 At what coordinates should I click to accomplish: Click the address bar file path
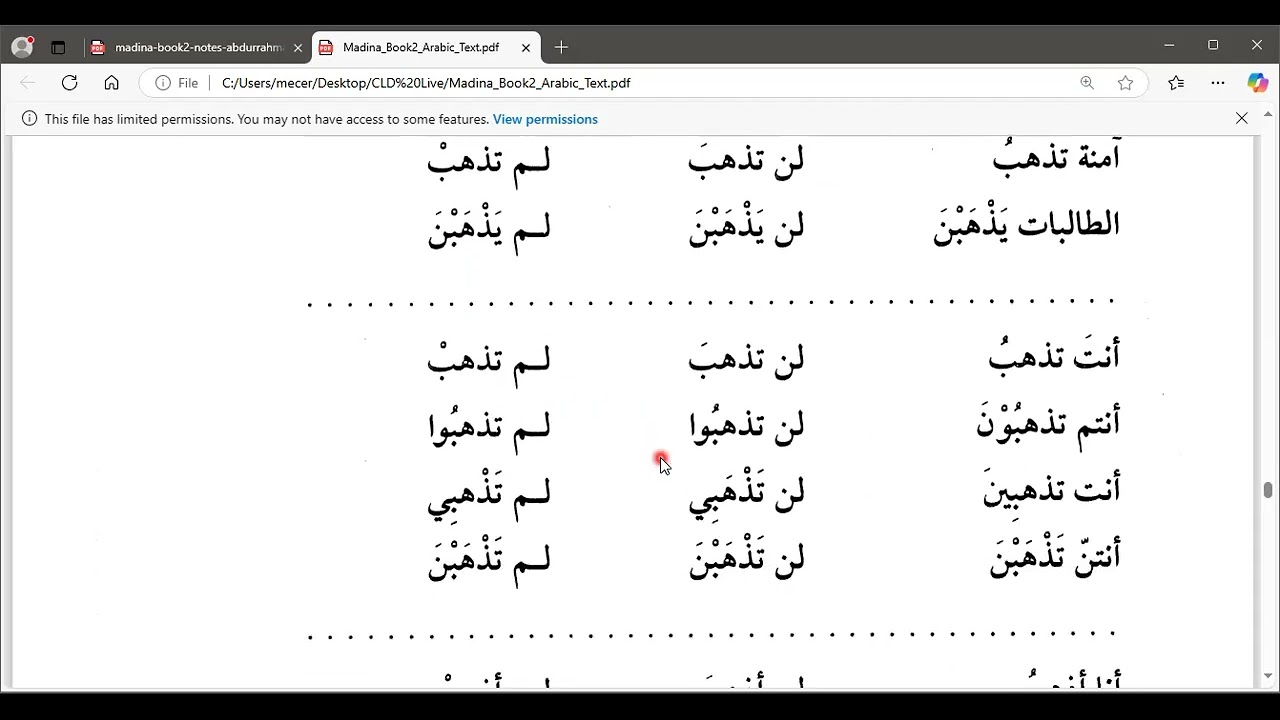point(426,83)
